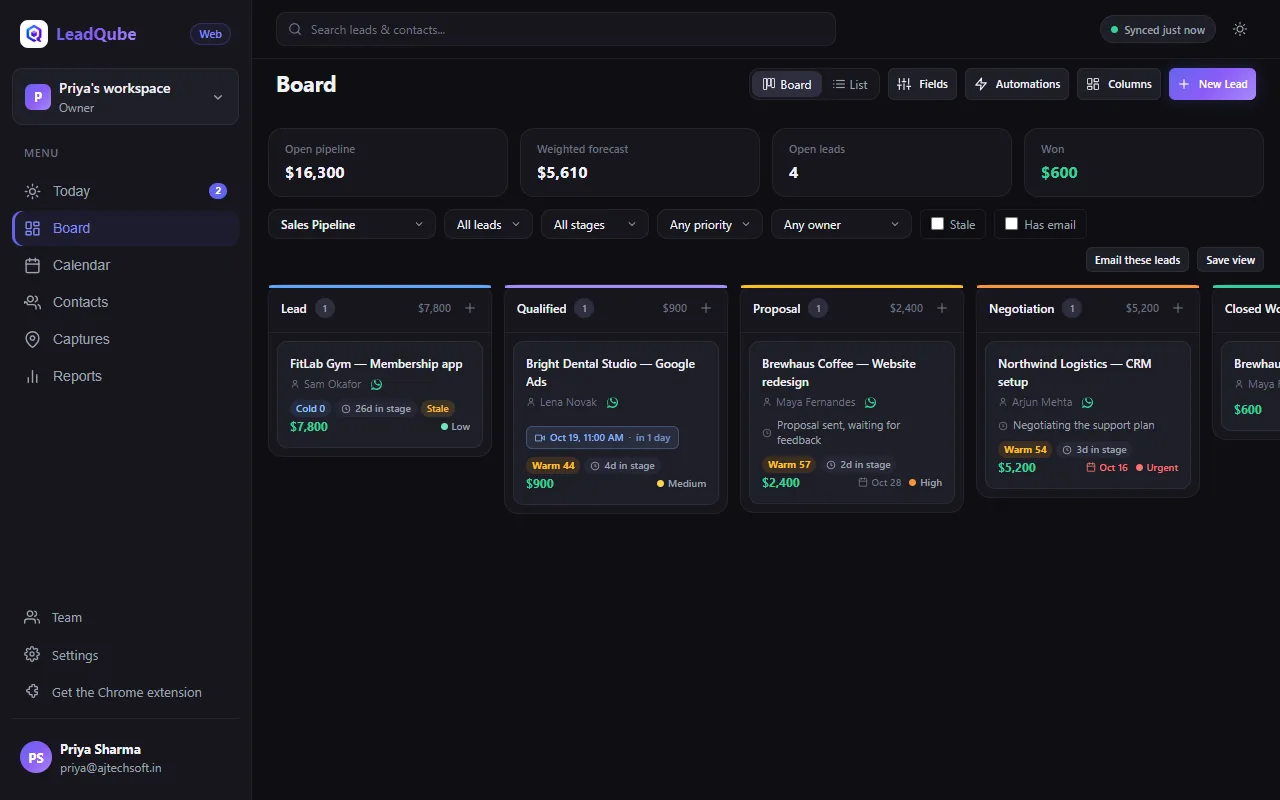Add a lead using Negotiation column plus
This screenshot has height=800, width=1280.
pos(1178,308)
